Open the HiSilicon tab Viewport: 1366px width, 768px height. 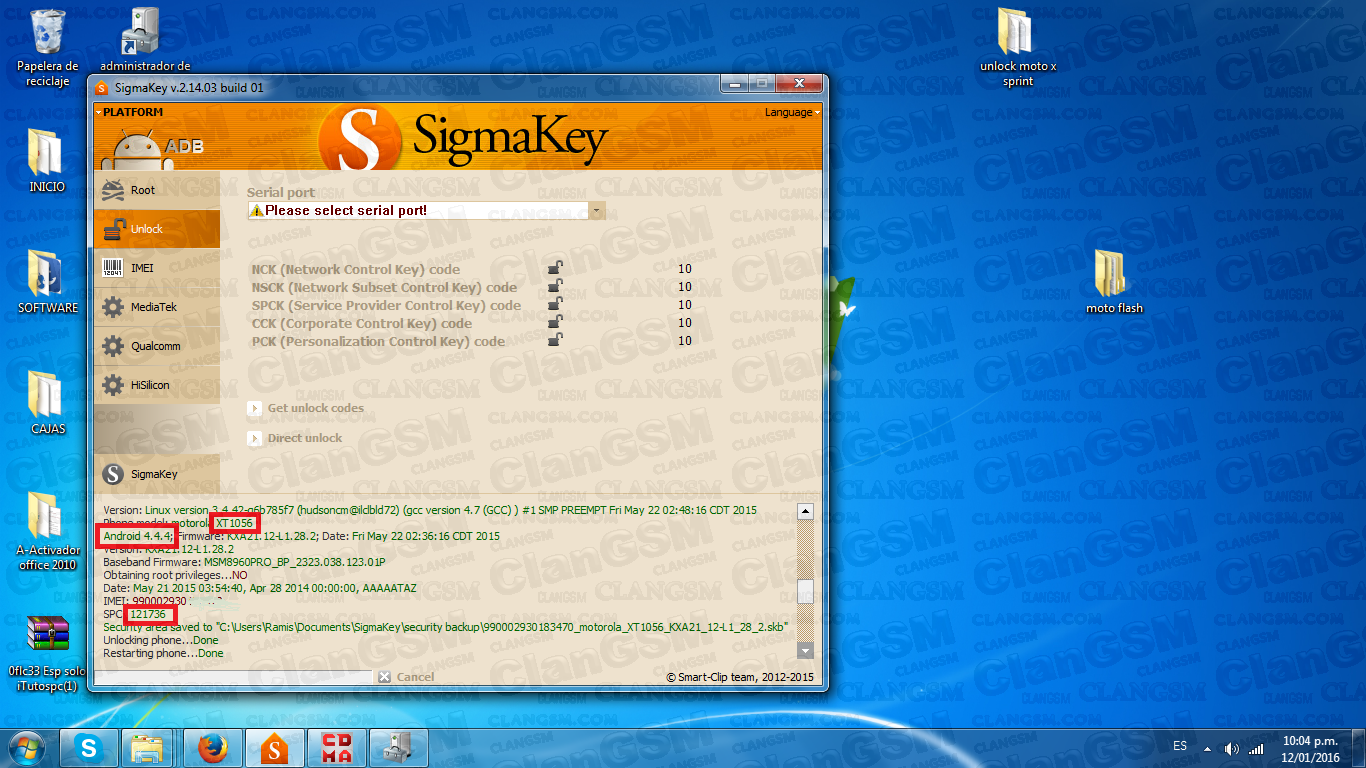[157, 385]
